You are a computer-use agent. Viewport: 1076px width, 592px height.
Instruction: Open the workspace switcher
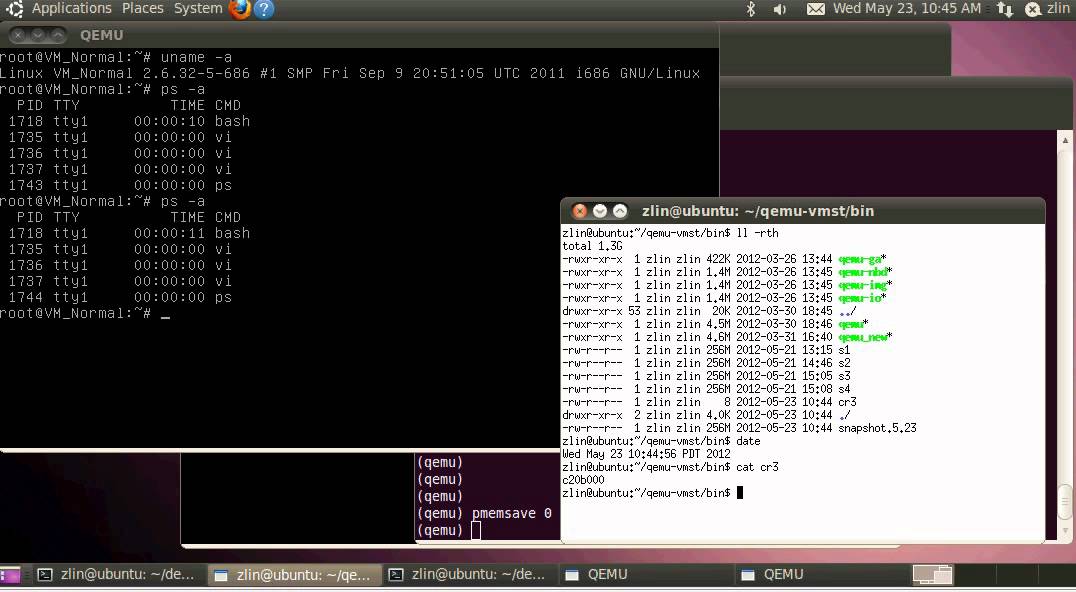point(933,575)
